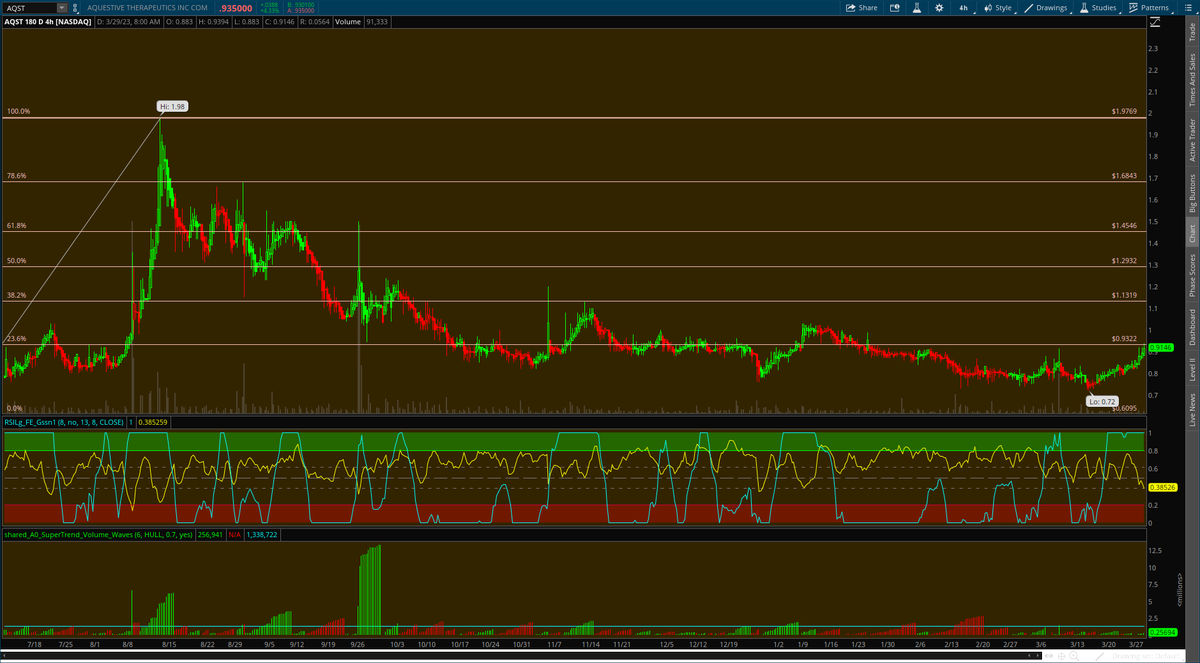Click the Lo: 0.72 price bubble
This screenshot has width=1200, height=663.
[x=1102, y=400]
